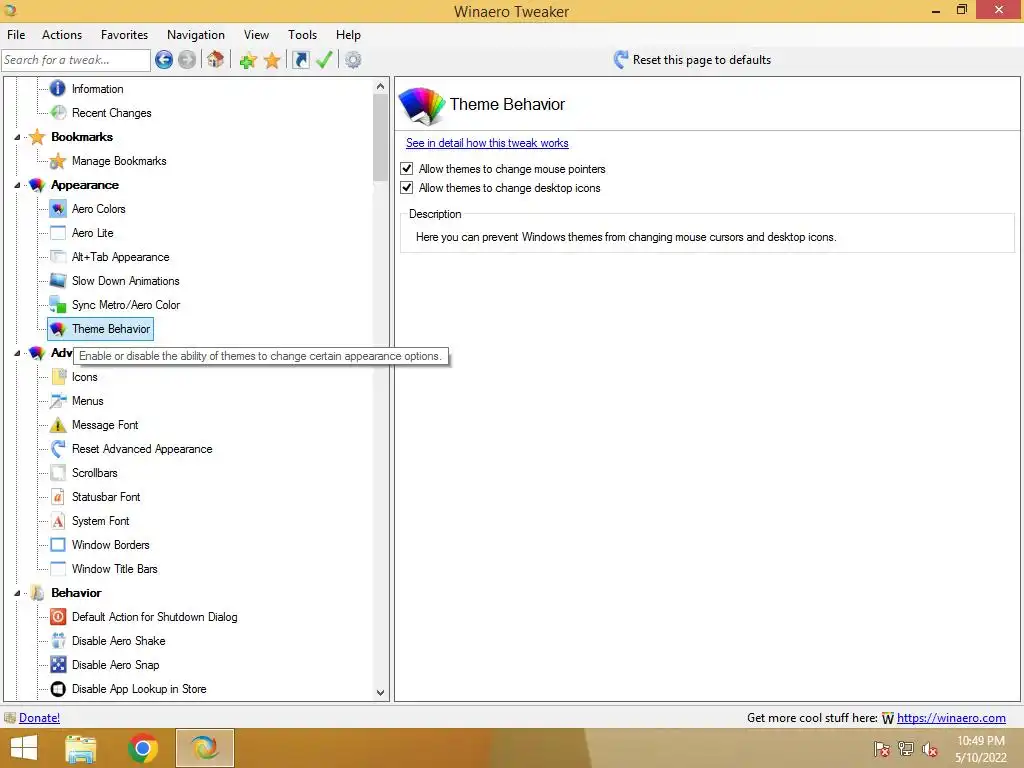1024x768 pixels.
Task: Click the green checkmark apply icon
Action: (x=324, y=59)
